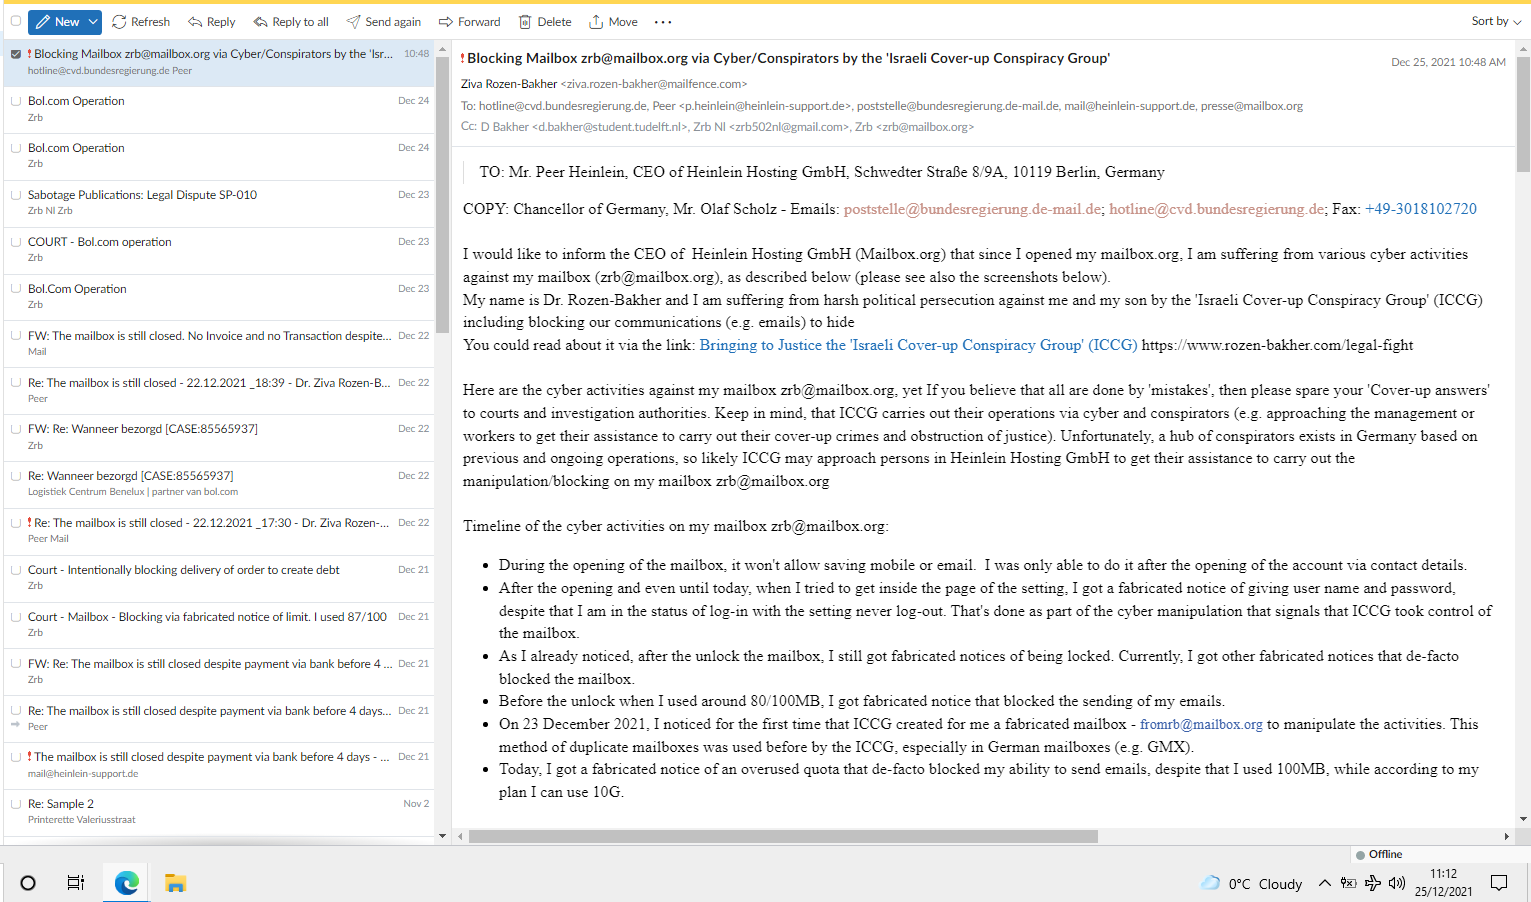Click the Move upload-box icon
The image size is (1531, 902).
click(596, 21)
